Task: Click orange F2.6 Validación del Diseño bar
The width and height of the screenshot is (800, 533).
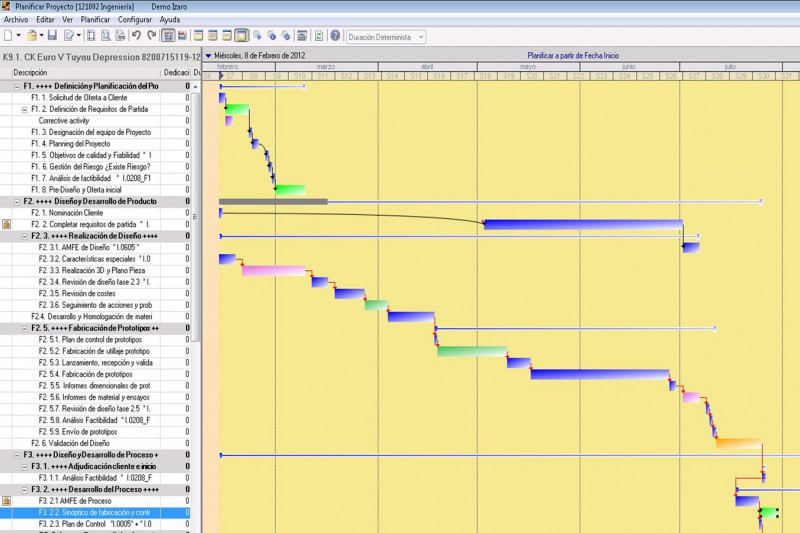Action: 739,443
